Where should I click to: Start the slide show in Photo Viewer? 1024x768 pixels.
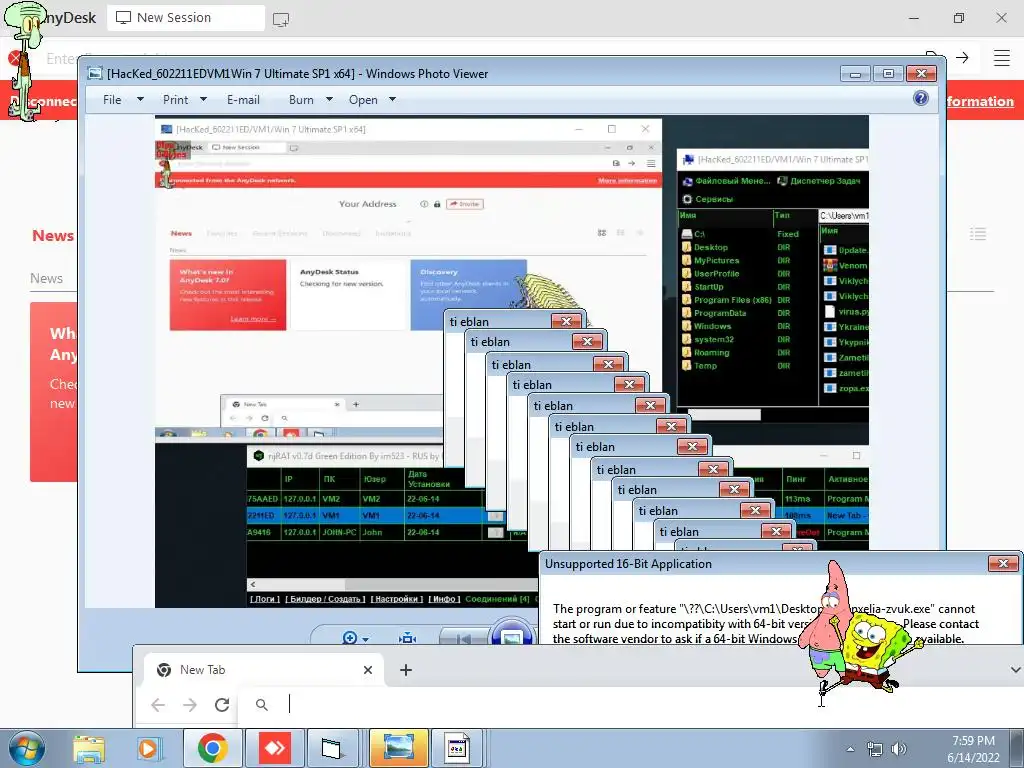(x=511, y=635)
